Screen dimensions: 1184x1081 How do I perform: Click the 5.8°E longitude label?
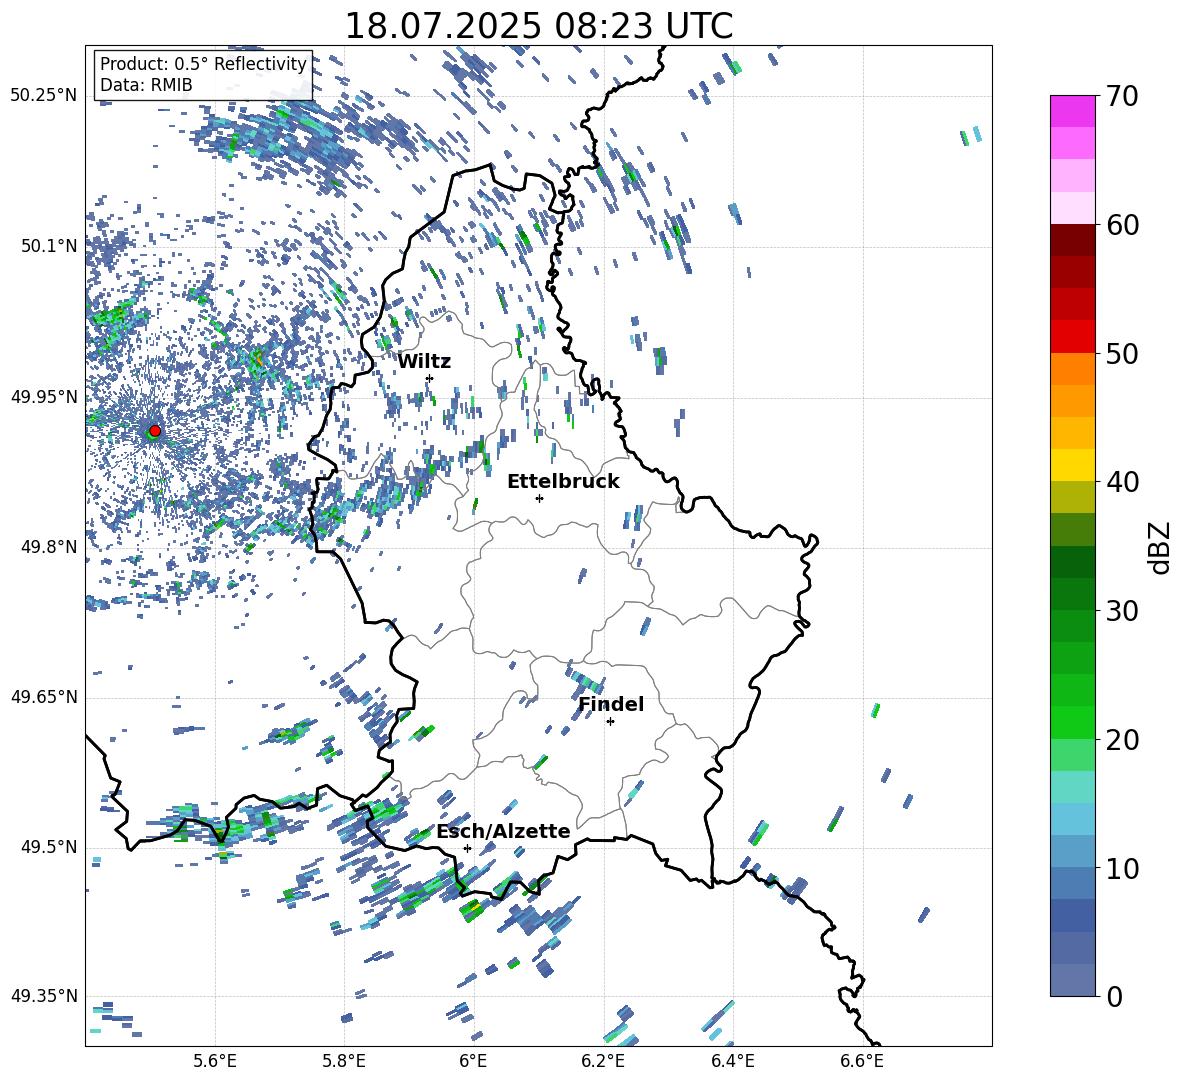point(344,1061)
